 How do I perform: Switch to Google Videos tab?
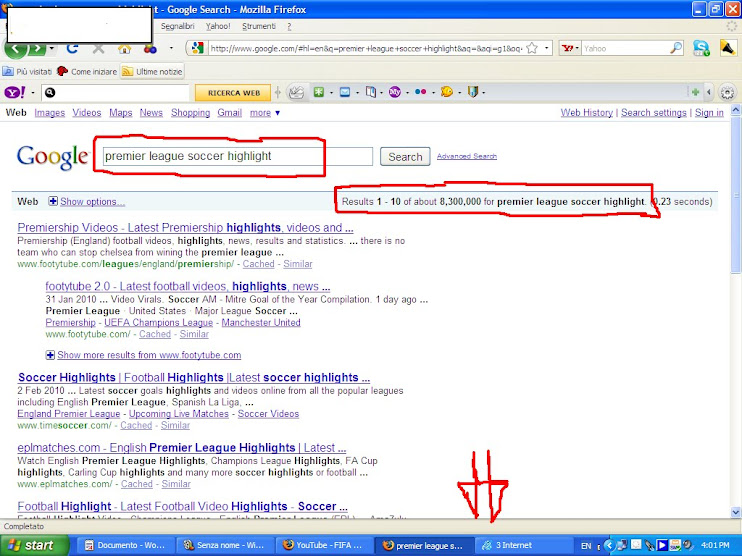[87, 113]
